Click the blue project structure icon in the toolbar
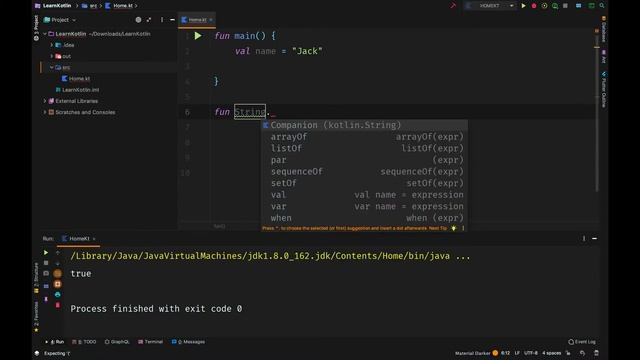Screen dimensions: 640x360 pyautogui.click(x=578, y=6)
